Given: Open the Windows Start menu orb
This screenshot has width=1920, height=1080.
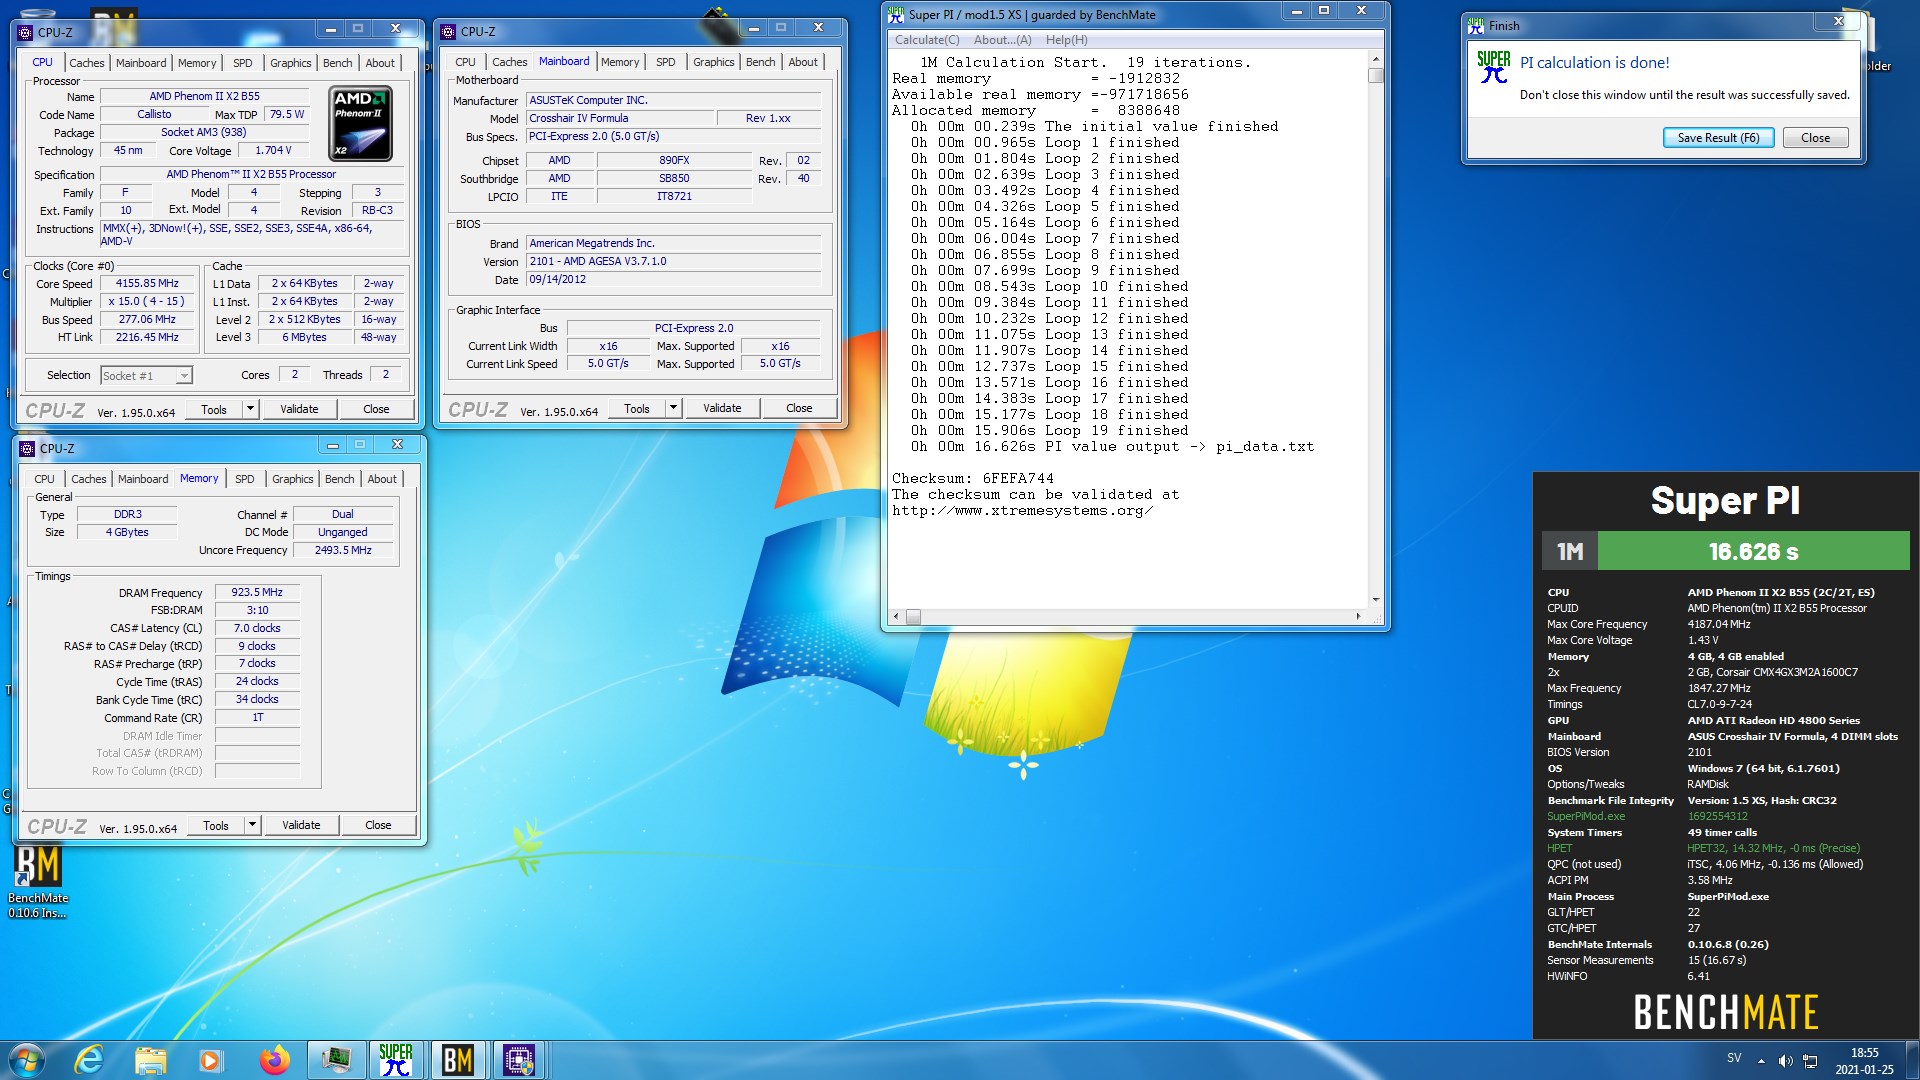Looking at the screenshot, I should 27,1060.
